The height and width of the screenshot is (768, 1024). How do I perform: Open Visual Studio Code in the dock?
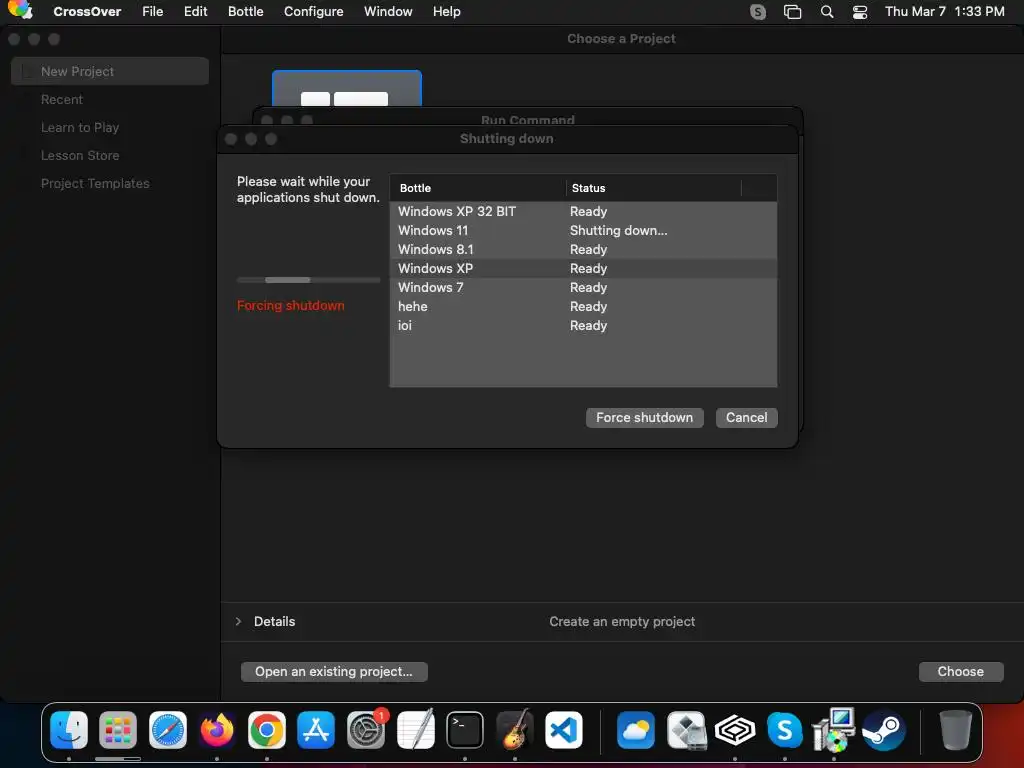click(564, 729)
